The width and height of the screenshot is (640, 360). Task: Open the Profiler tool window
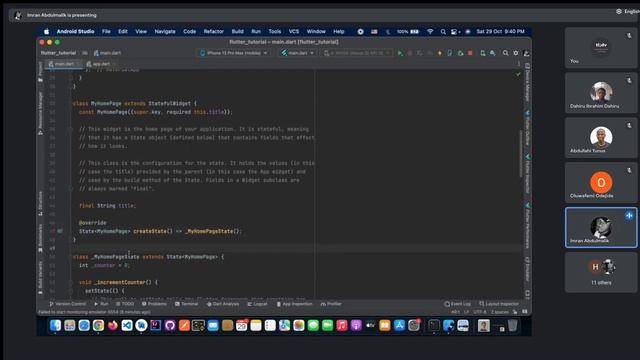click(x=331, y=304)
